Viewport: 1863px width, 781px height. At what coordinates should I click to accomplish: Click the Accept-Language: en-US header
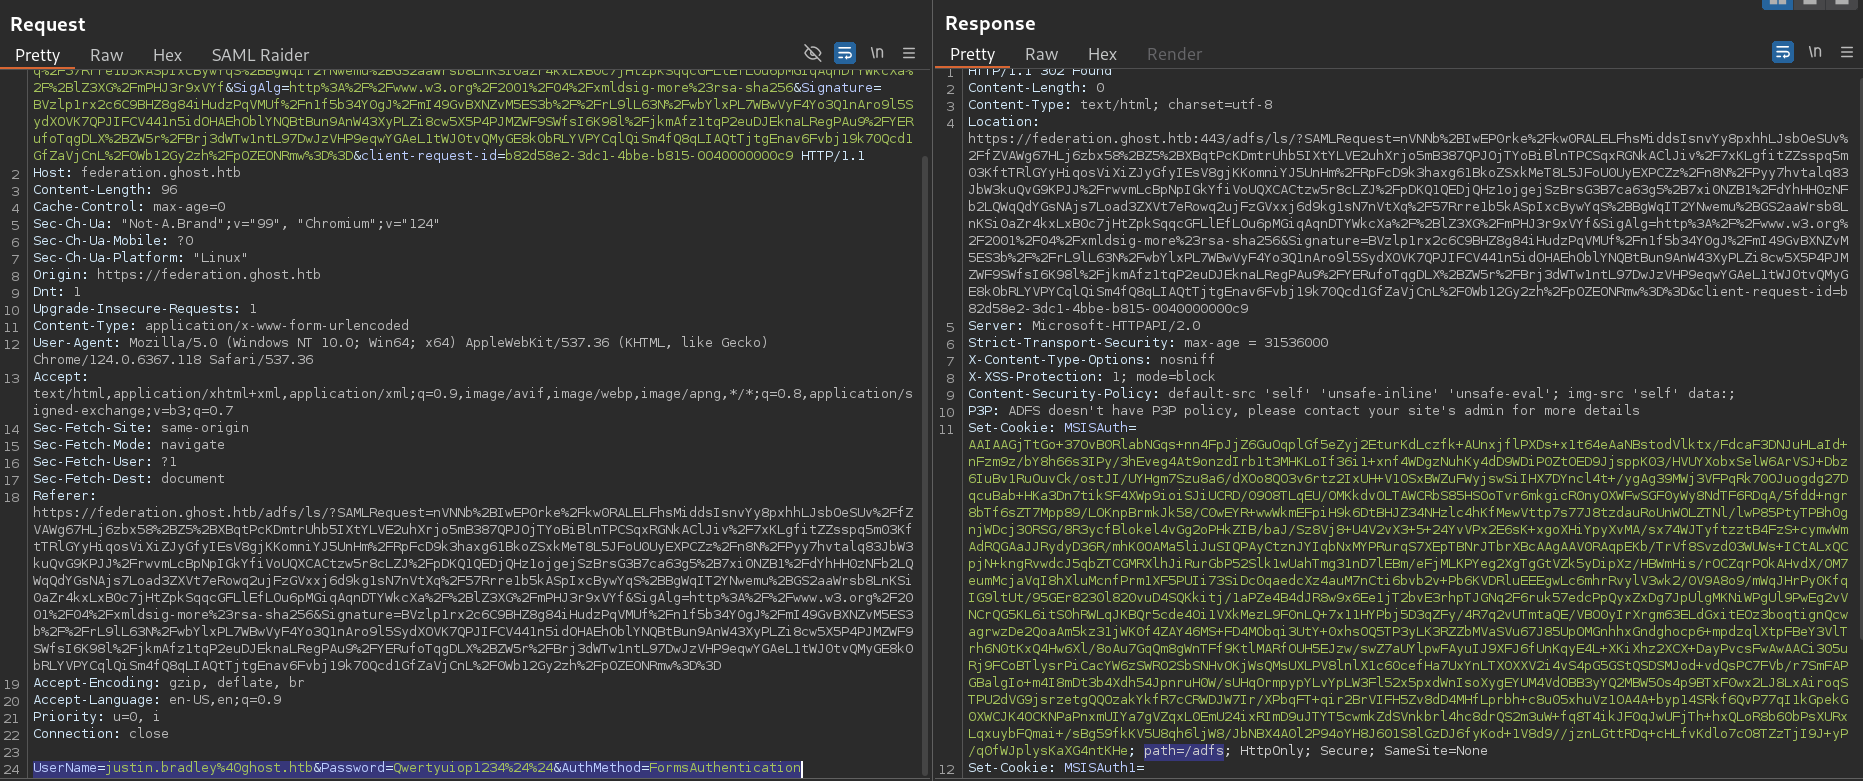(157, 699)
